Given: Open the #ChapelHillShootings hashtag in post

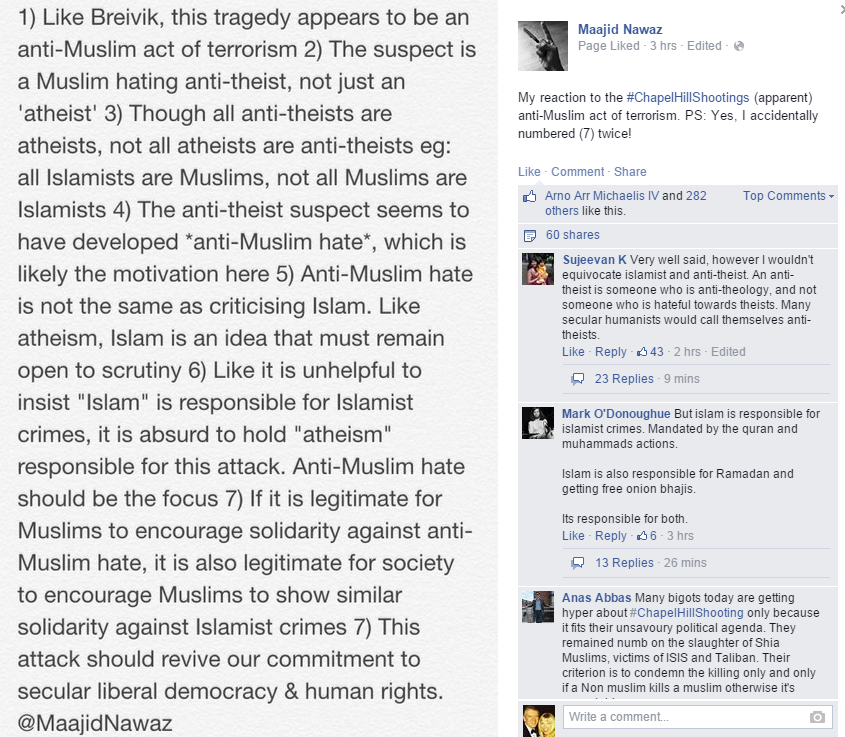Looking at the screenshot, I should [x=688, y=98].
